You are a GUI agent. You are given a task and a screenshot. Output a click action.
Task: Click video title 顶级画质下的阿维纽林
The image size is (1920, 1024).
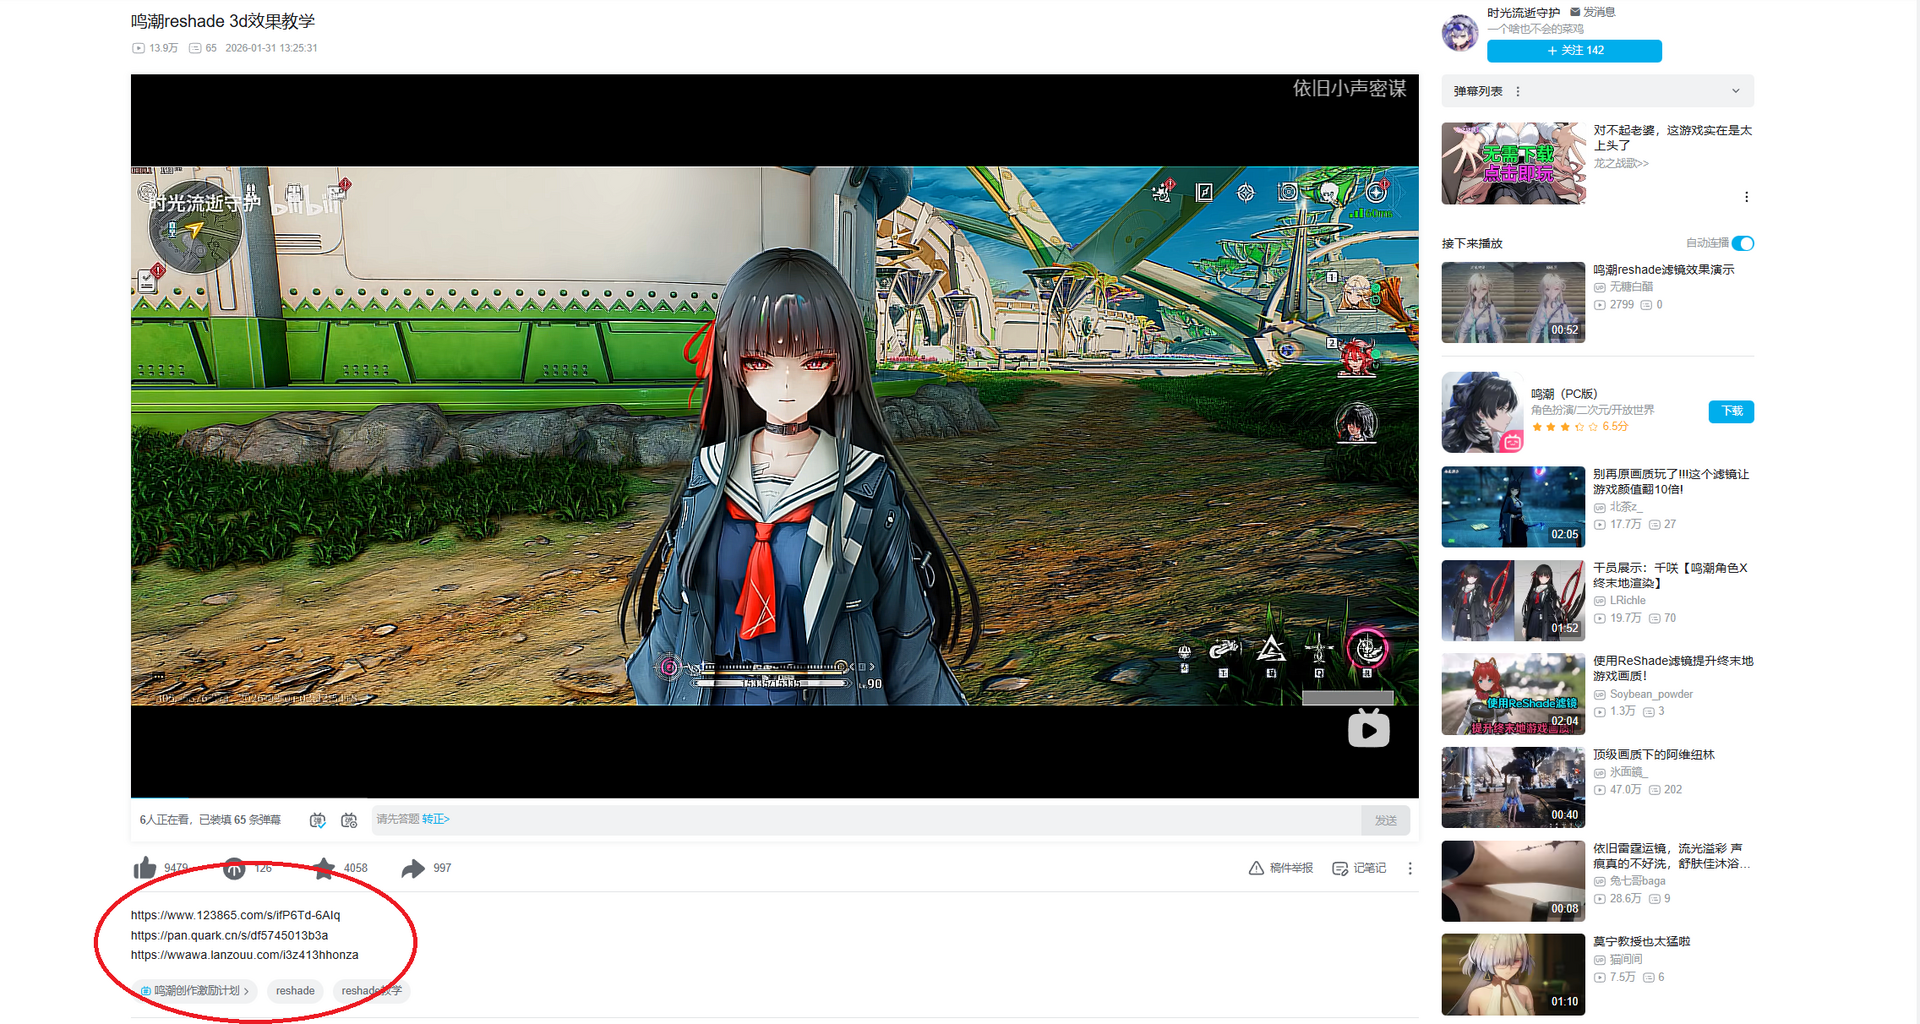pyautogui.click(x=1654, y=755)
